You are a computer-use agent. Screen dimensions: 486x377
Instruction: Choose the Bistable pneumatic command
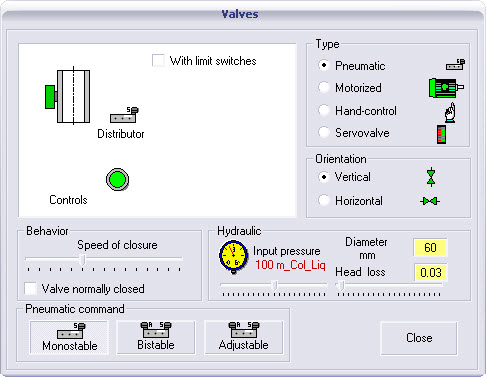pos(156,337)
